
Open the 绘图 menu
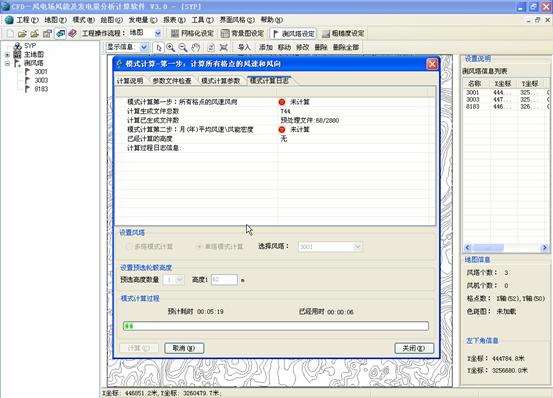tap(111, 20)
